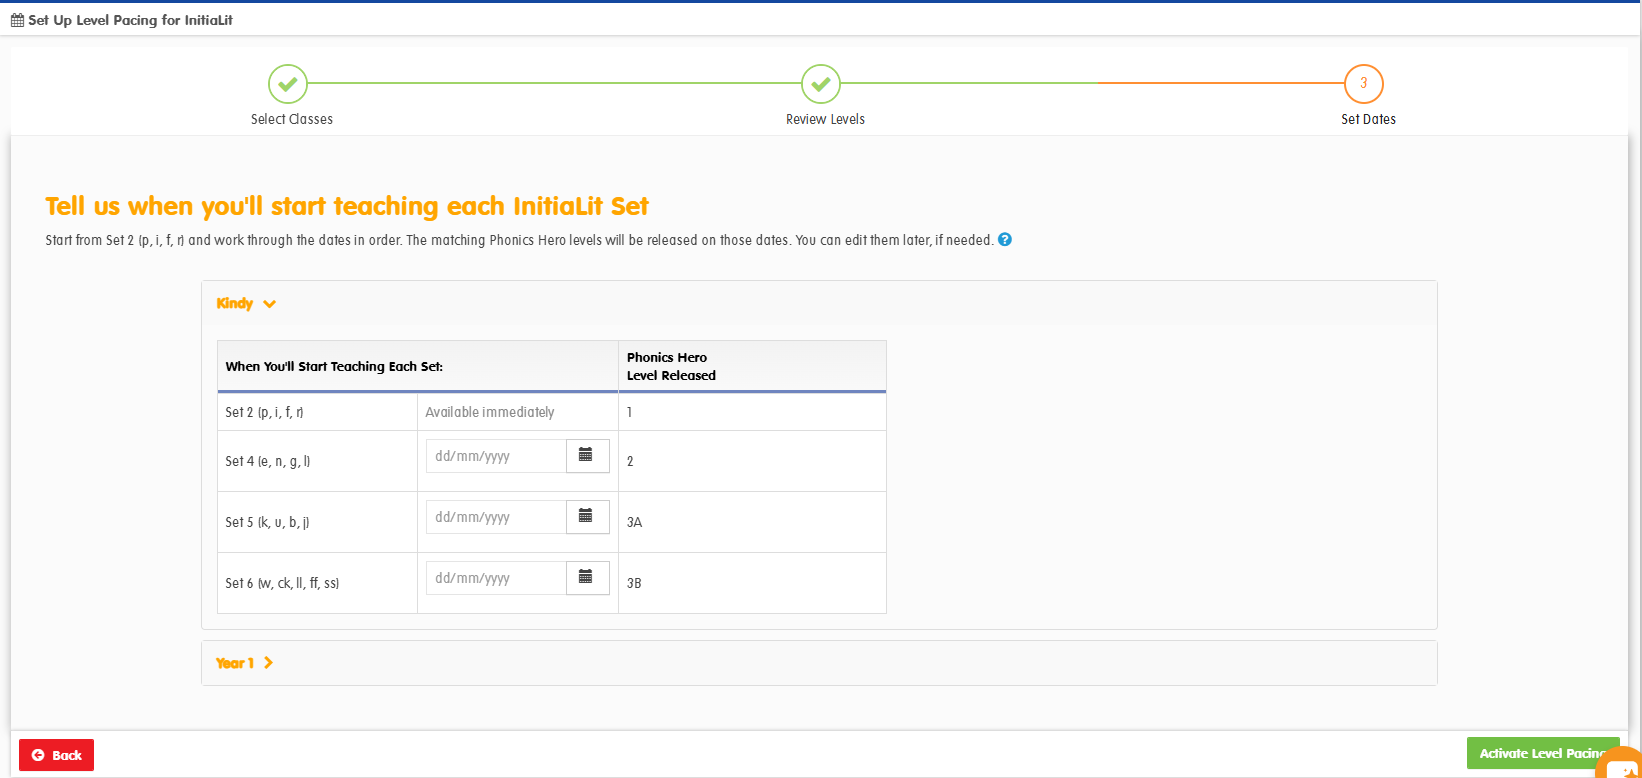Screen dimensions: 1642x778
Task: Click level '2' cell in Set 4 row
Action: [752, 461]
